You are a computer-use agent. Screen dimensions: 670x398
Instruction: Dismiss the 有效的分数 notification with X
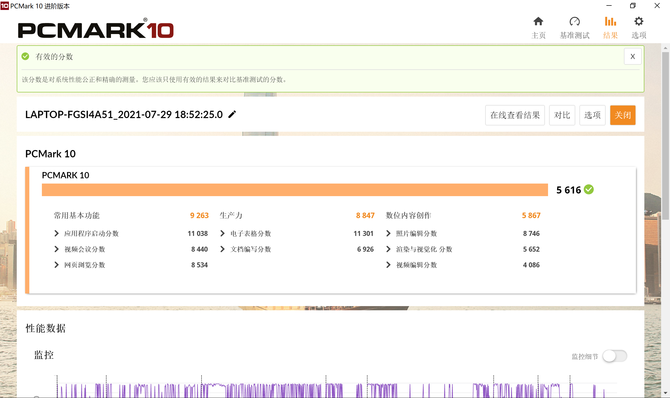pos(632,56)
